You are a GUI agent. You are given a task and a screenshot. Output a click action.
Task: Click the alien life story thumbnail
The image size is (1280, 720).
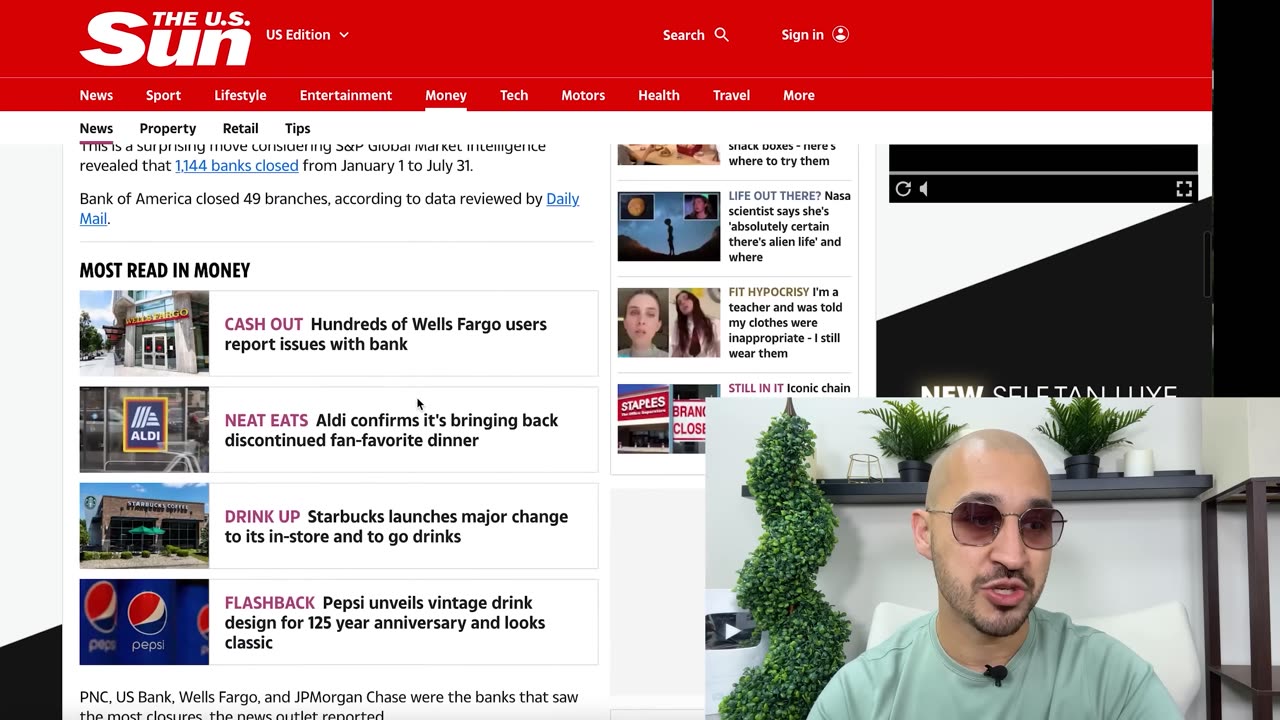(x=668, y=227)
